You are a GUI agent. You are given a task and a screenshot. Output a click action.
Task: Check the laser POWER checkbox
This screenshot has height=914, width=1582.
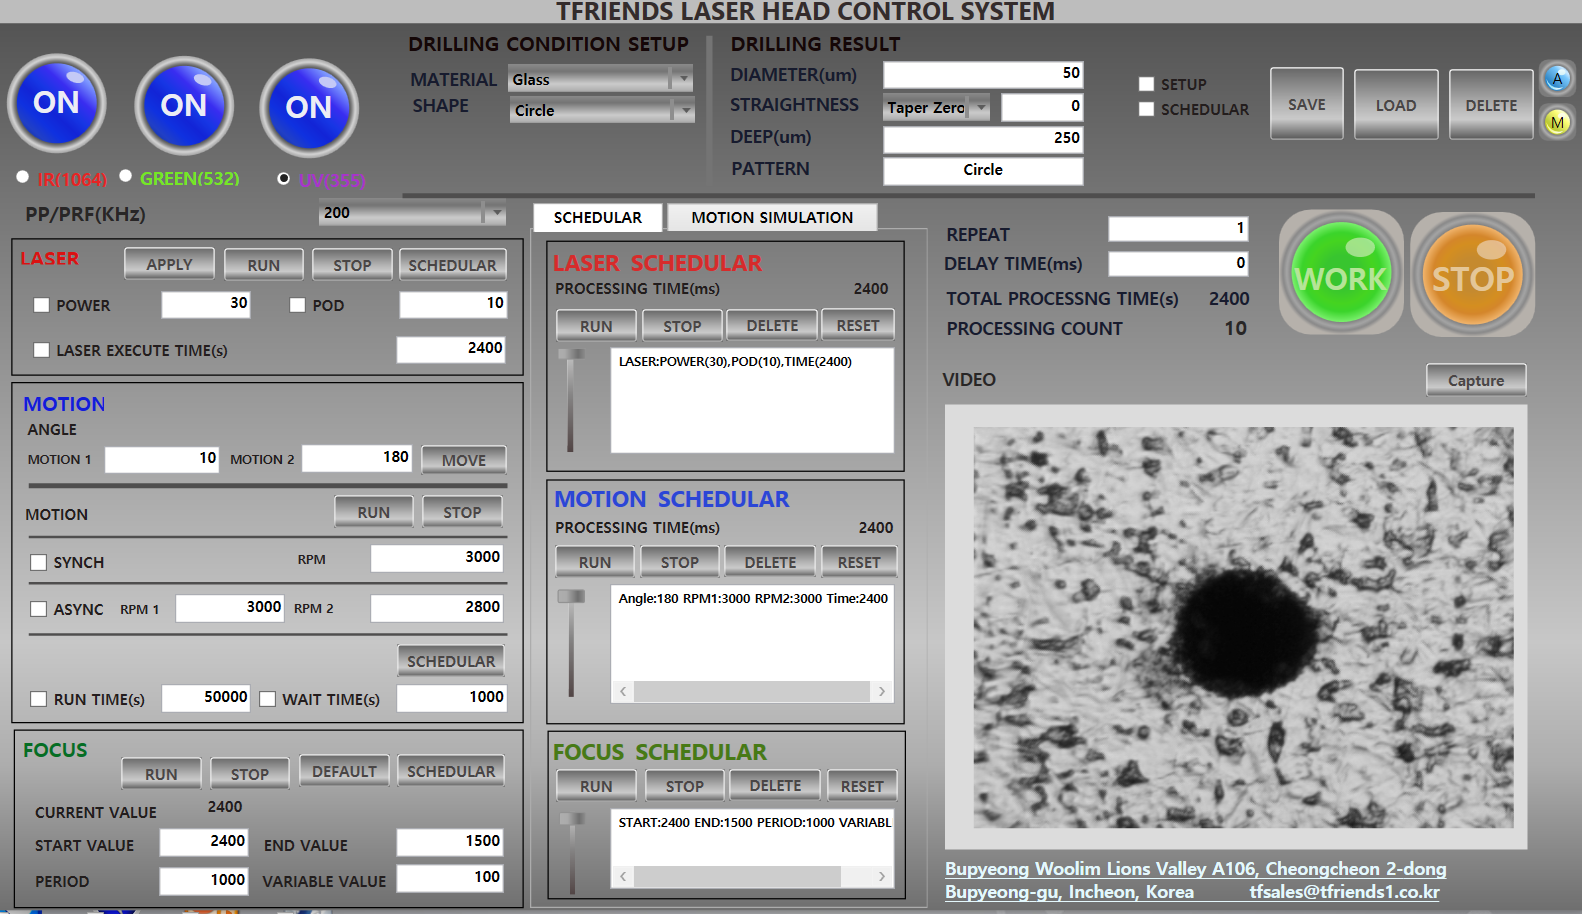point(41,305)
